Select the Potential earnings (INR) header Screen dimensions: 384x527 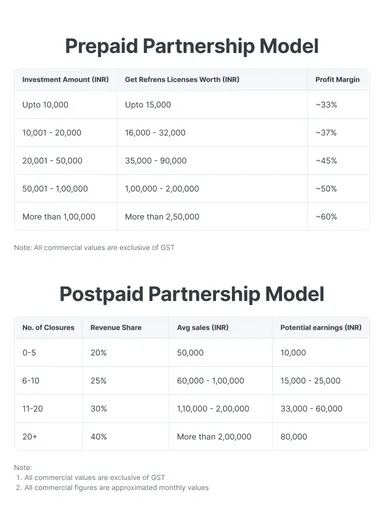click(321, 328)
